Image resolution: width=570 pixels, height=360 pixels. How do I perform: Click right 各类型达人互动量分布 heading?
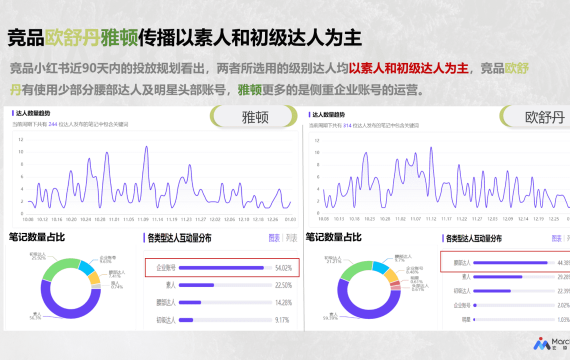(474, 239)
